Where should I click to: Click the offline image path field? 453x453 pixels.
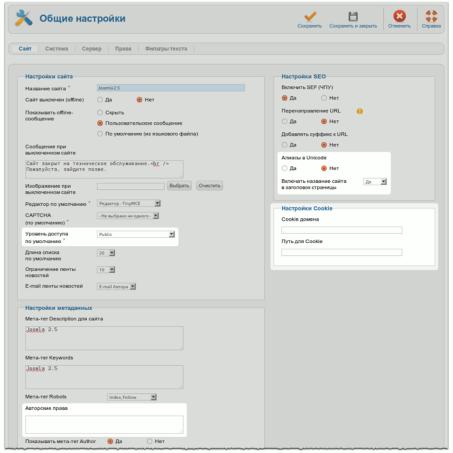click(130, 186)
